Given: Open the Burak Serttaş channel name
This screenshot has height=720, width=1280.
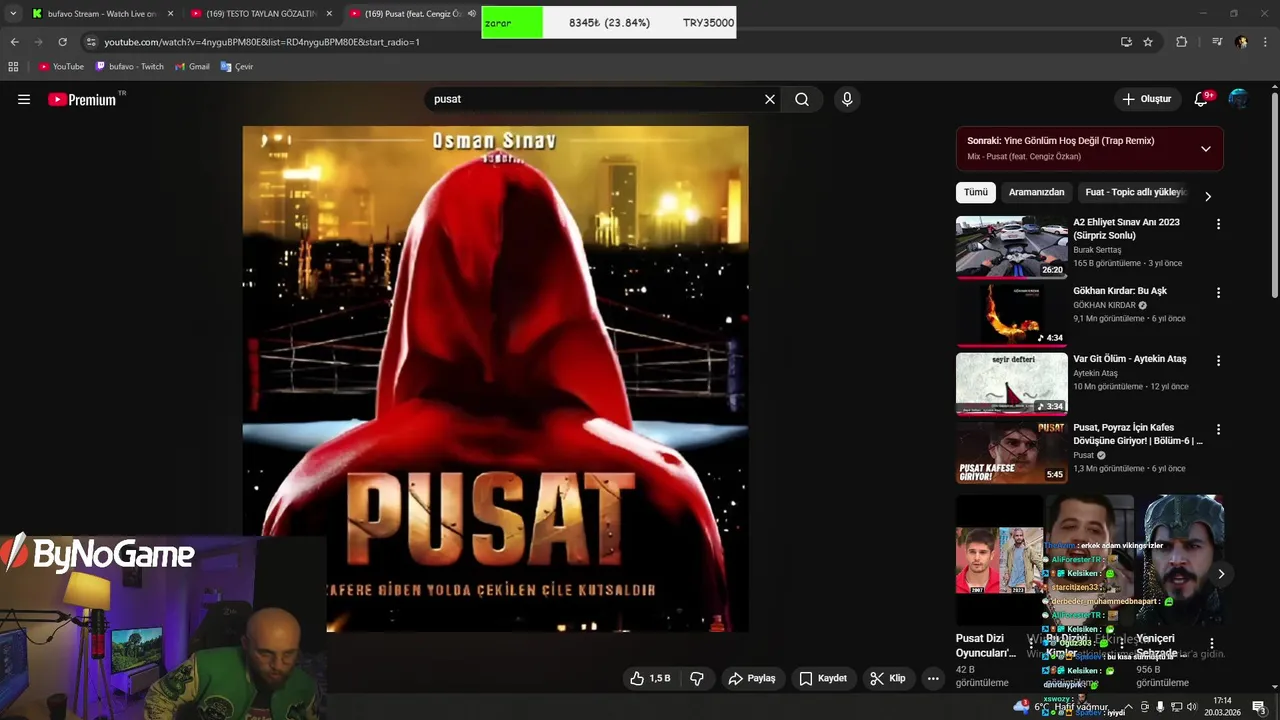Looking at the screenshot, I should pyautogui.click(x=1097, y=250).
